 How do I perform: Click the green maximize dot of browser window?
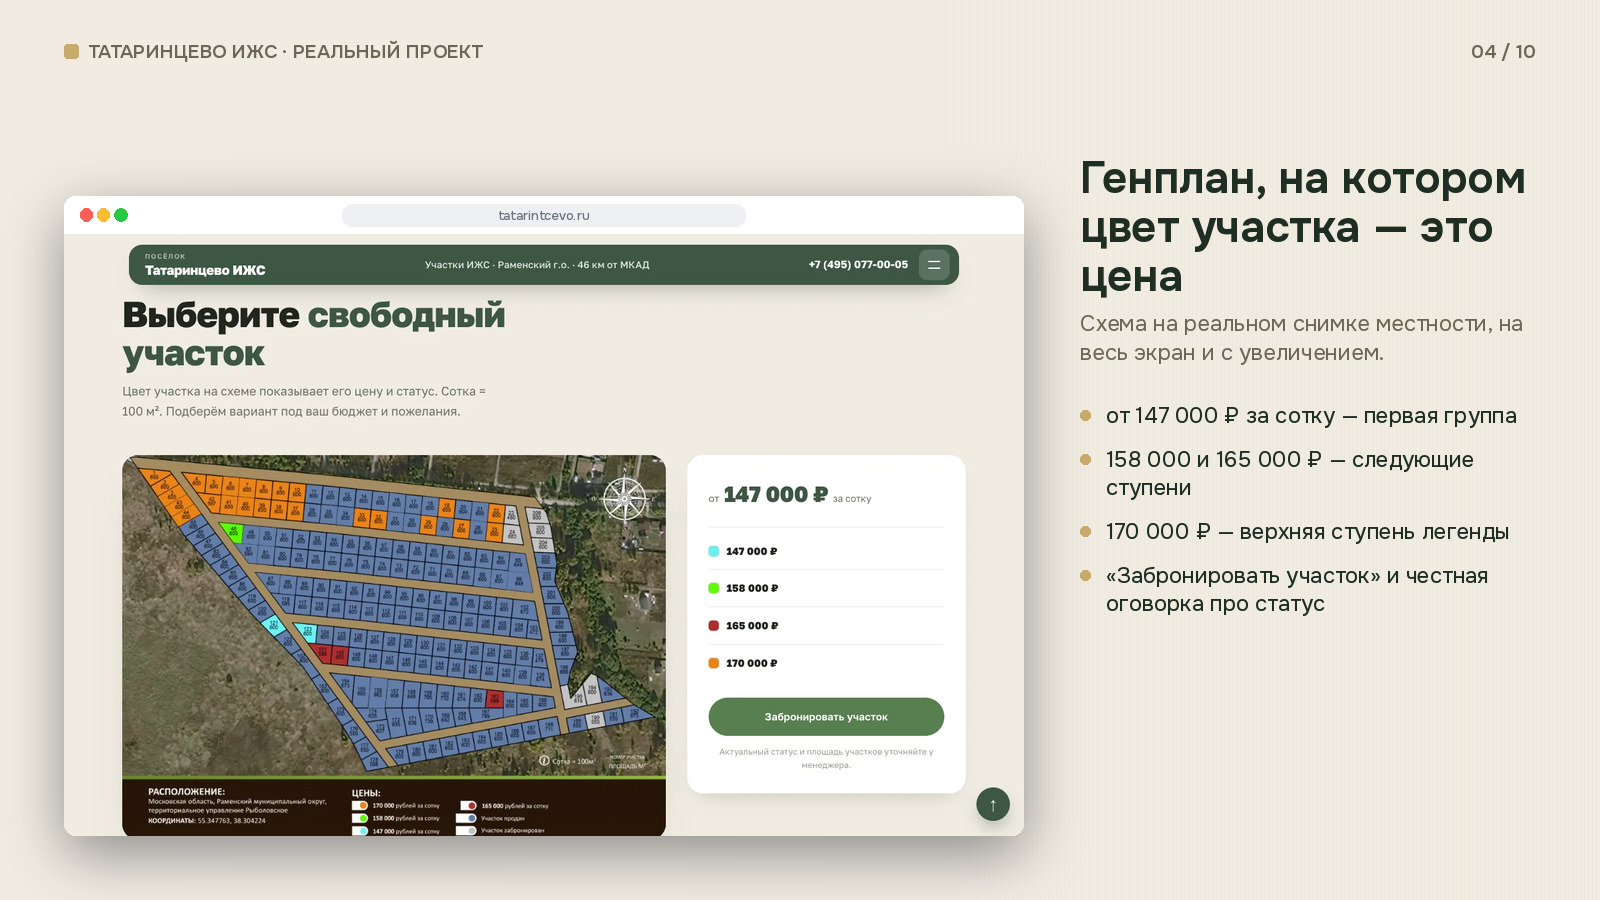click(121, 215)
